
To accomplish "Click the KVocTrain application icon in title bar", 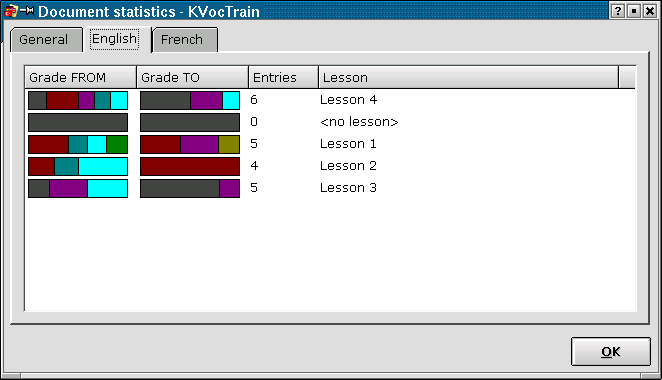I will coord(11,11).
